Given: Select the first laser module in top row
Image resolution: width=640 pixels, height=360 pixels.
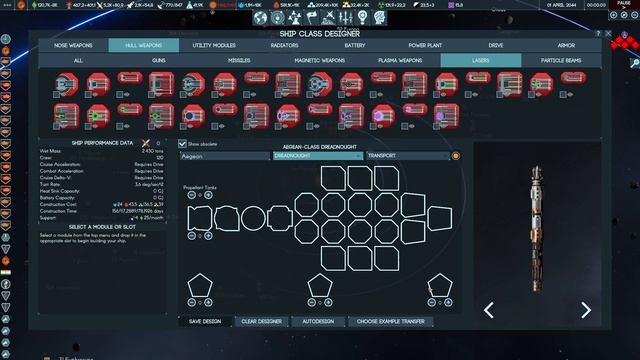Looking at the screenshot, I should [67, 84].
